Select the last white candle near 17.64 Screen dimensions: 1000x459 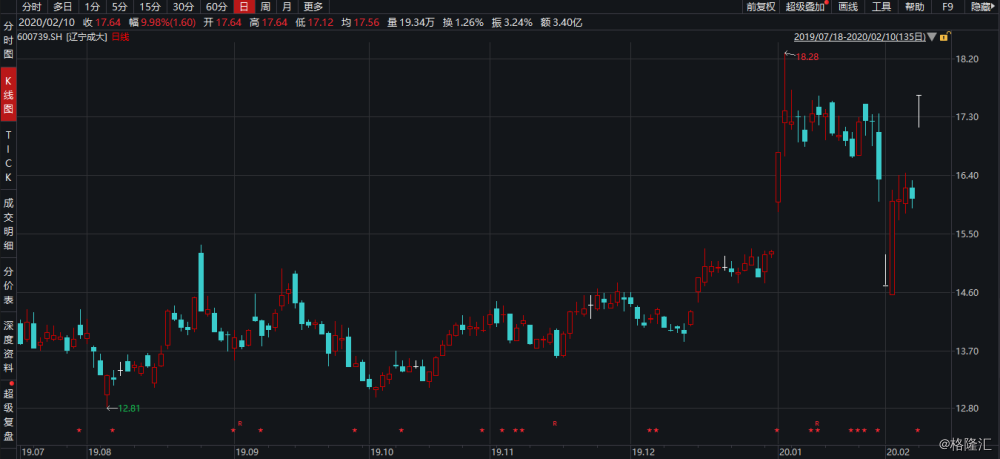(x=919, y=111)
